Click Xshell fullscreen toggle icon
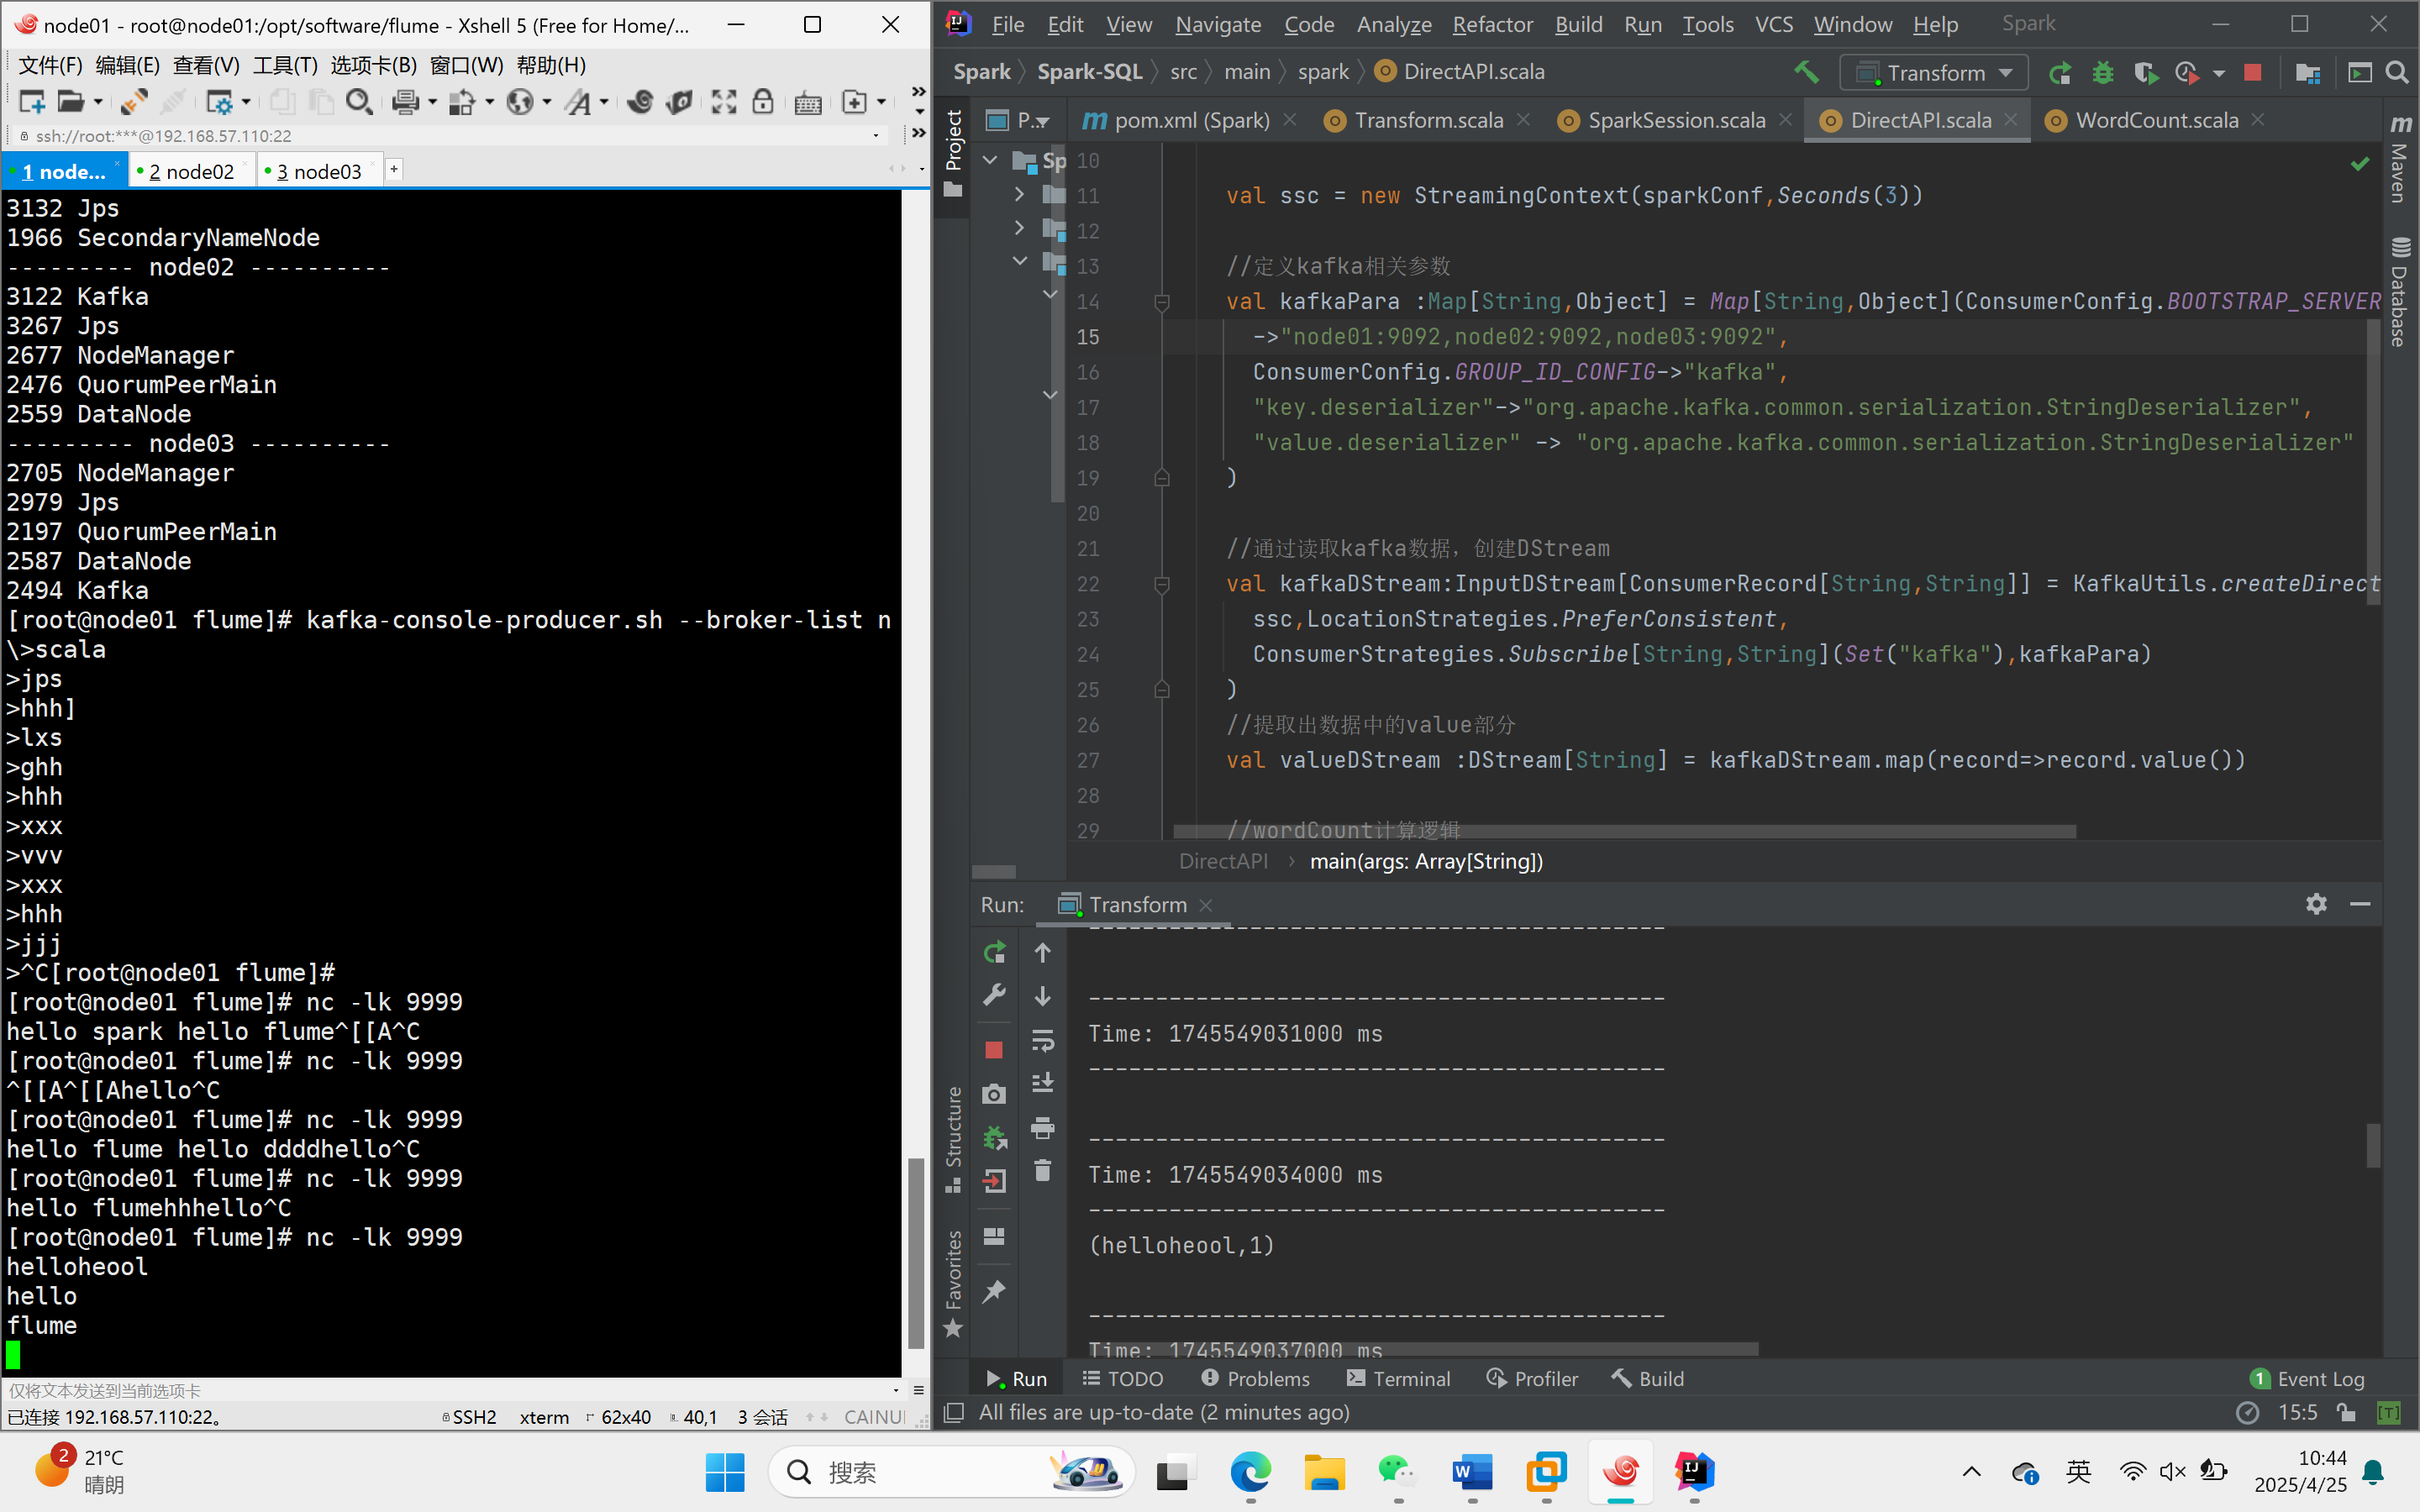This screenshot has width=2420, height=1512. pyautogui.click(x=723, y=102)
